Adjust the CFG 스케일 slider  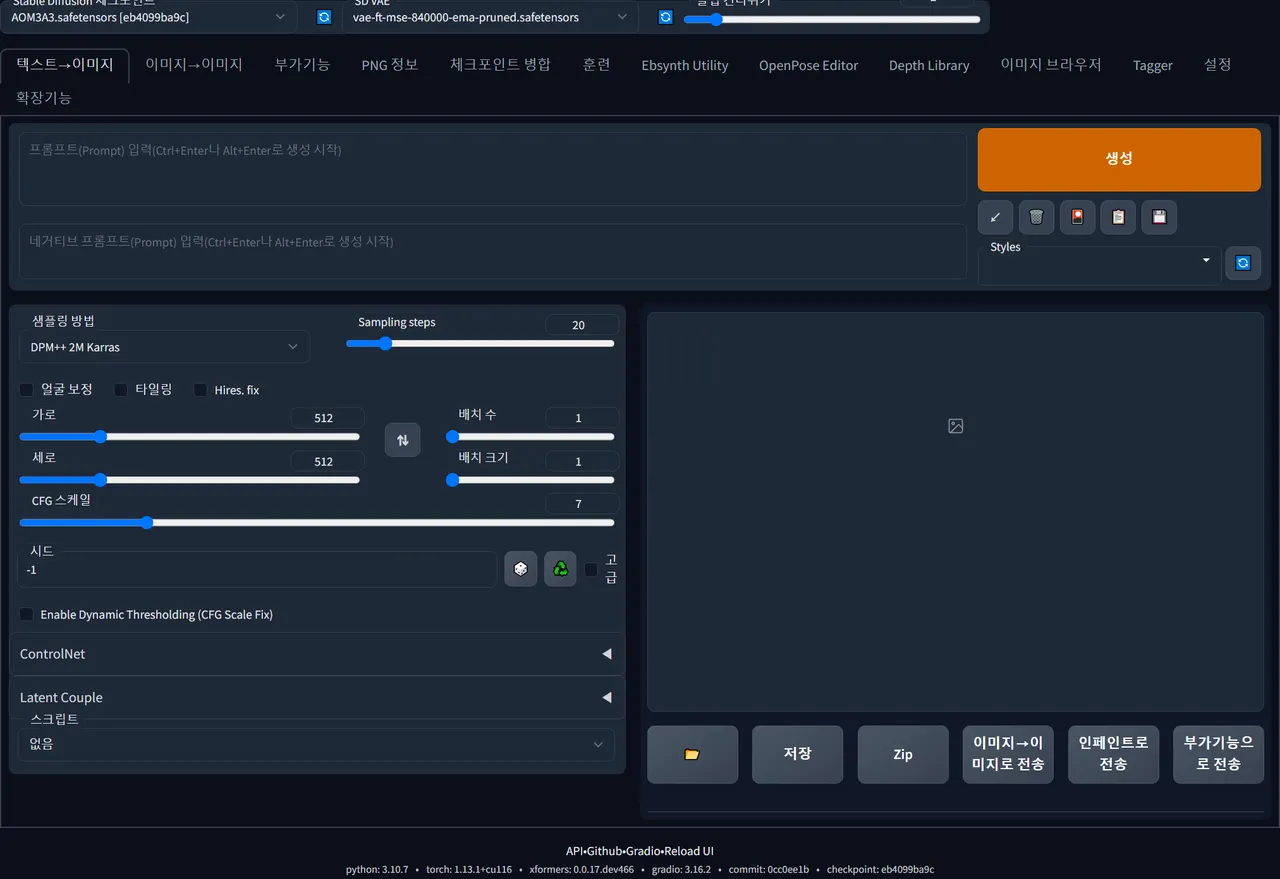[316, 522]
